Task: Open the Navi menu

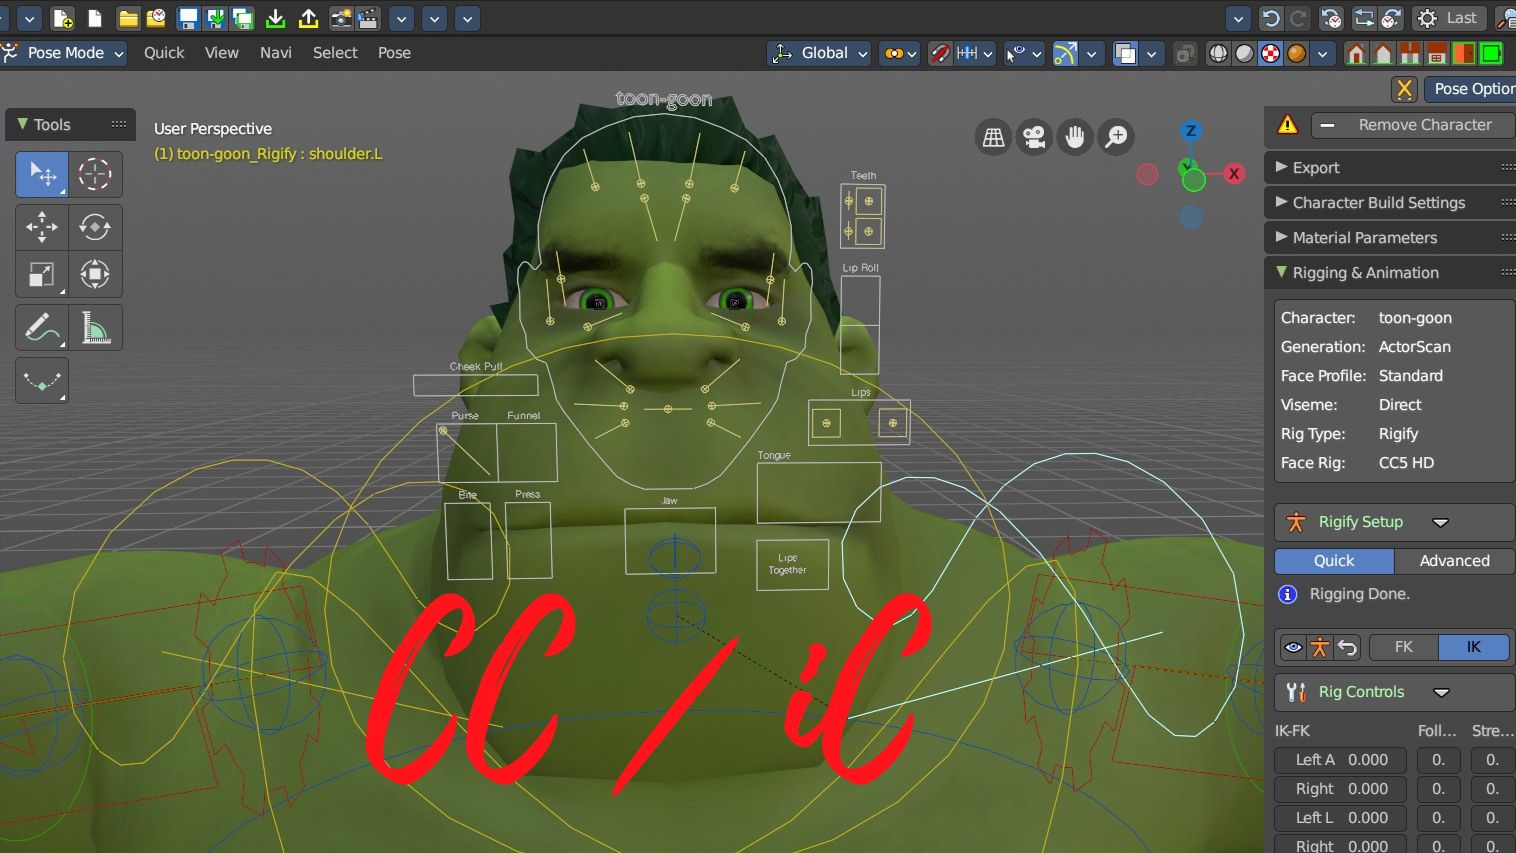Action: pyautogui.click(x=276, y=53)
